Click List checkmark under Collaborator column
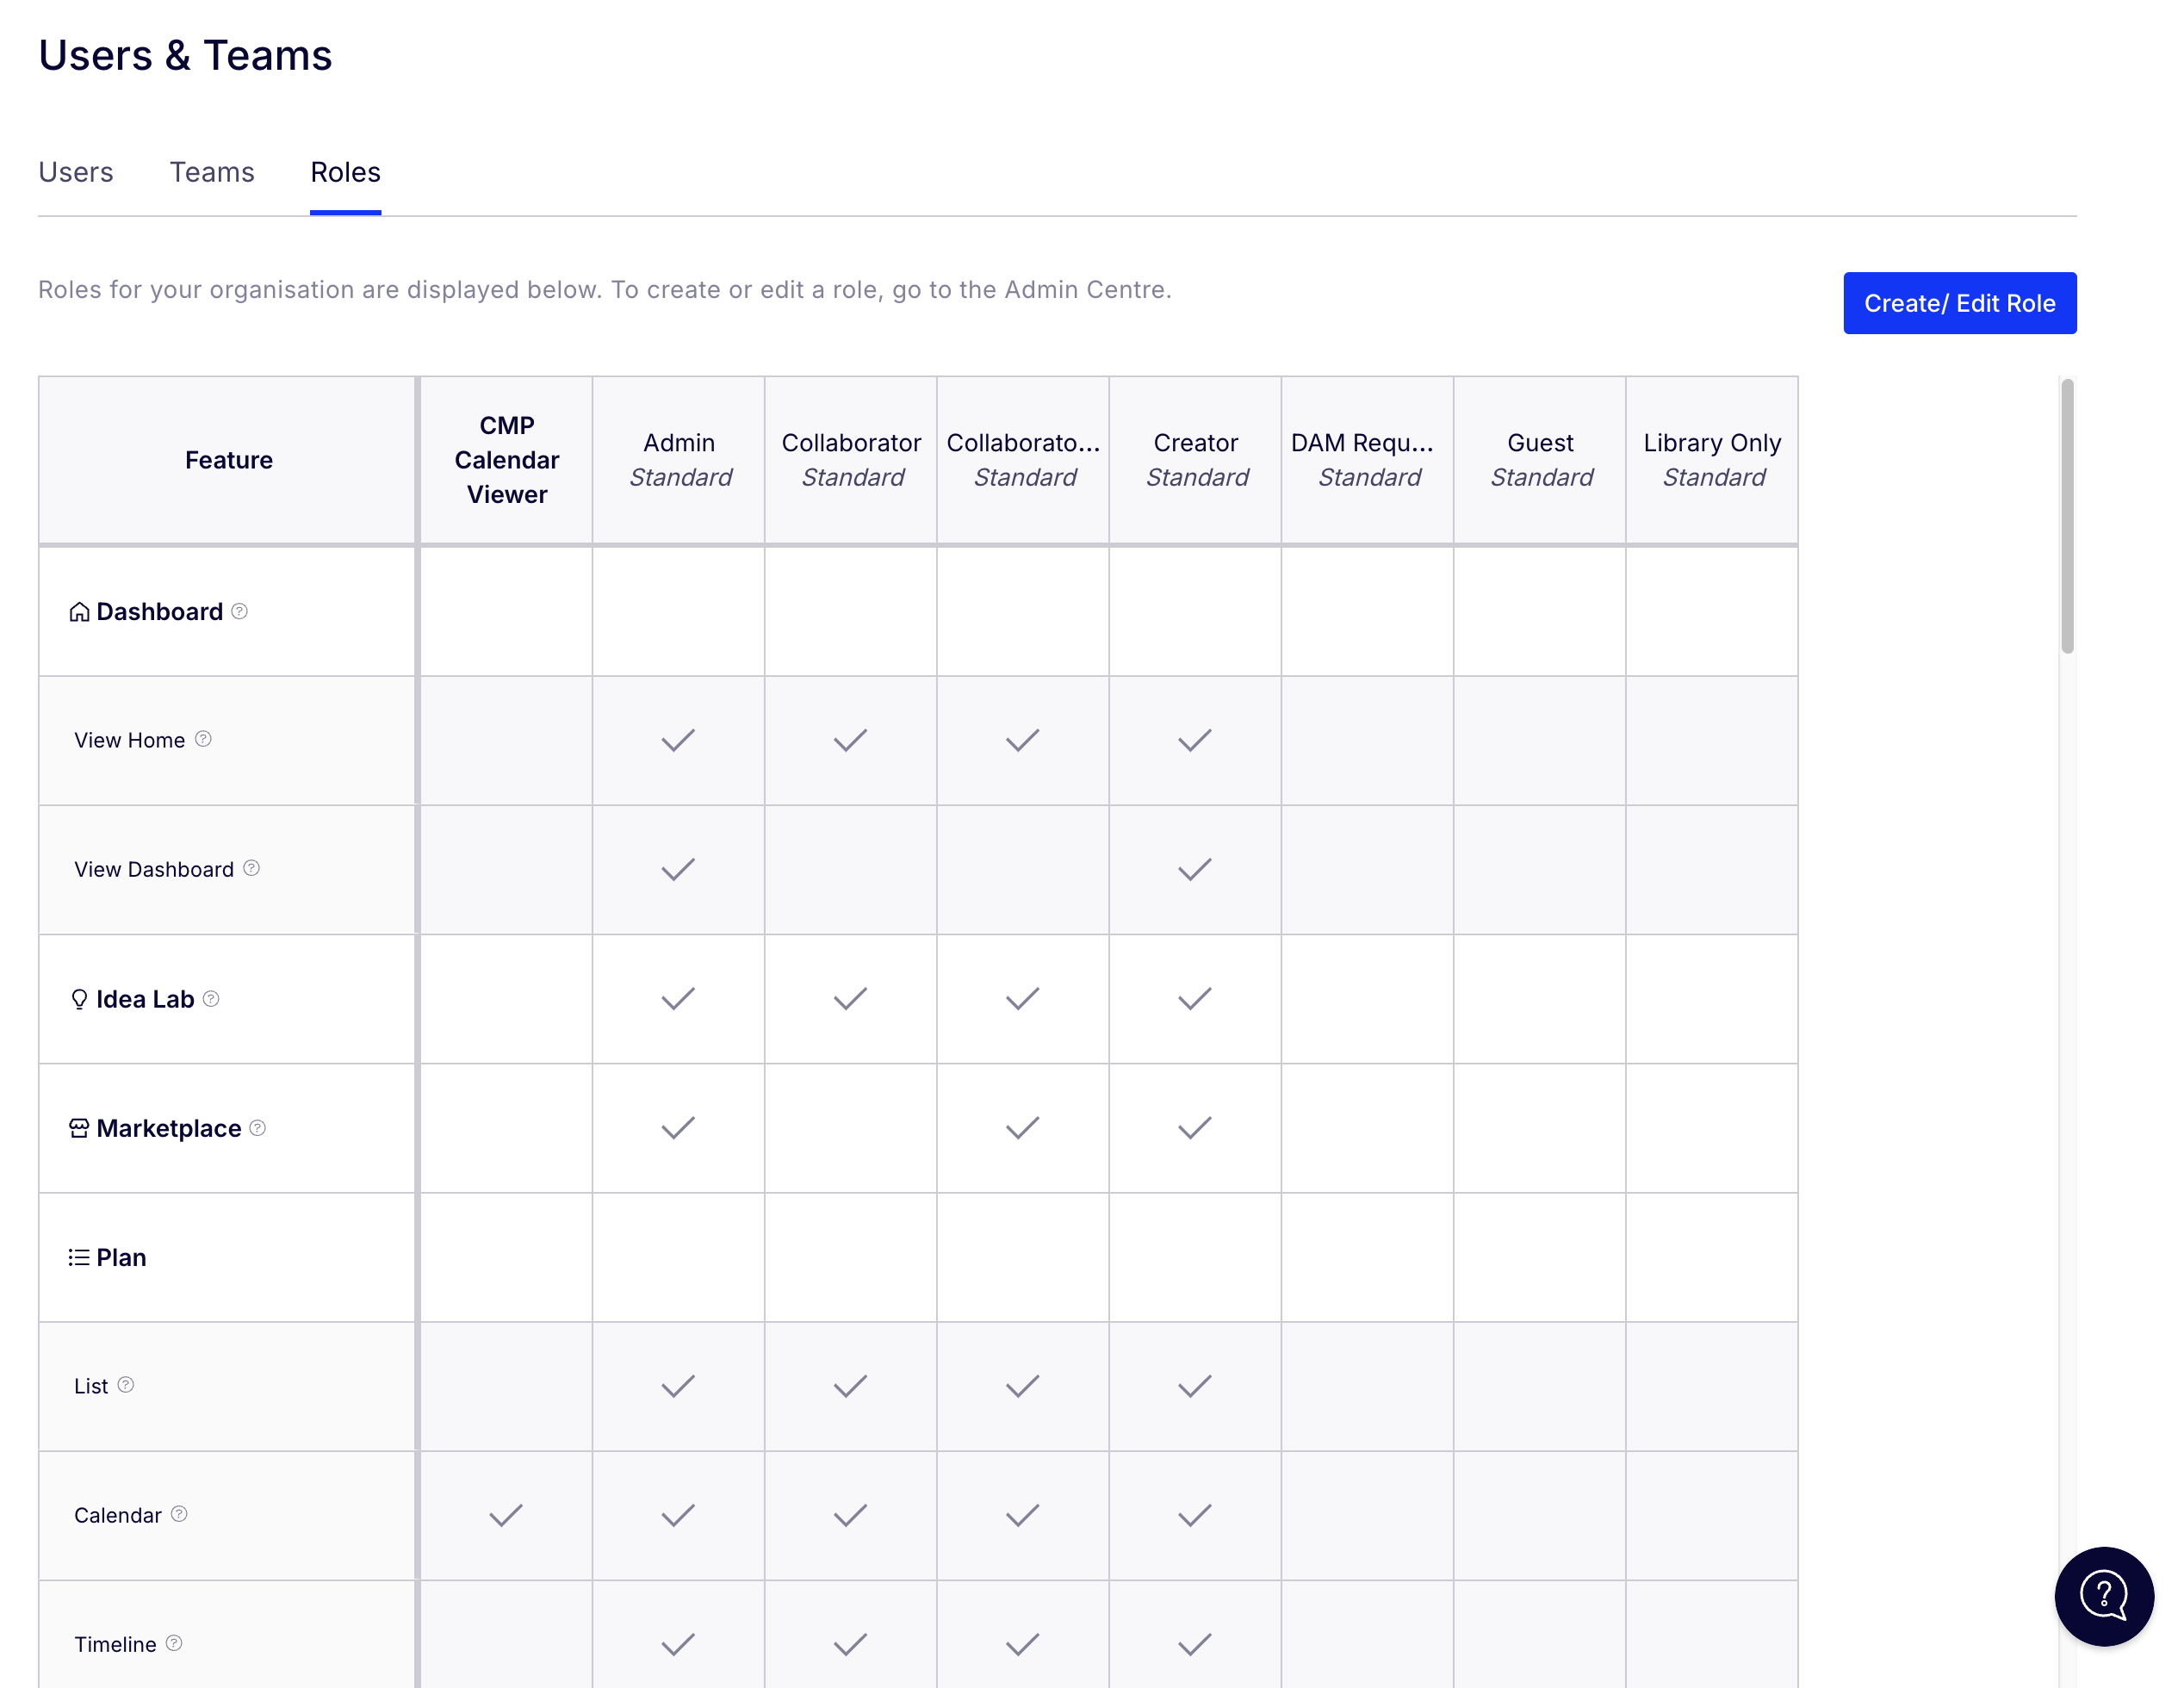Image resolution: width=2184 pixels, height=1688 pixels. [850, 1386]
